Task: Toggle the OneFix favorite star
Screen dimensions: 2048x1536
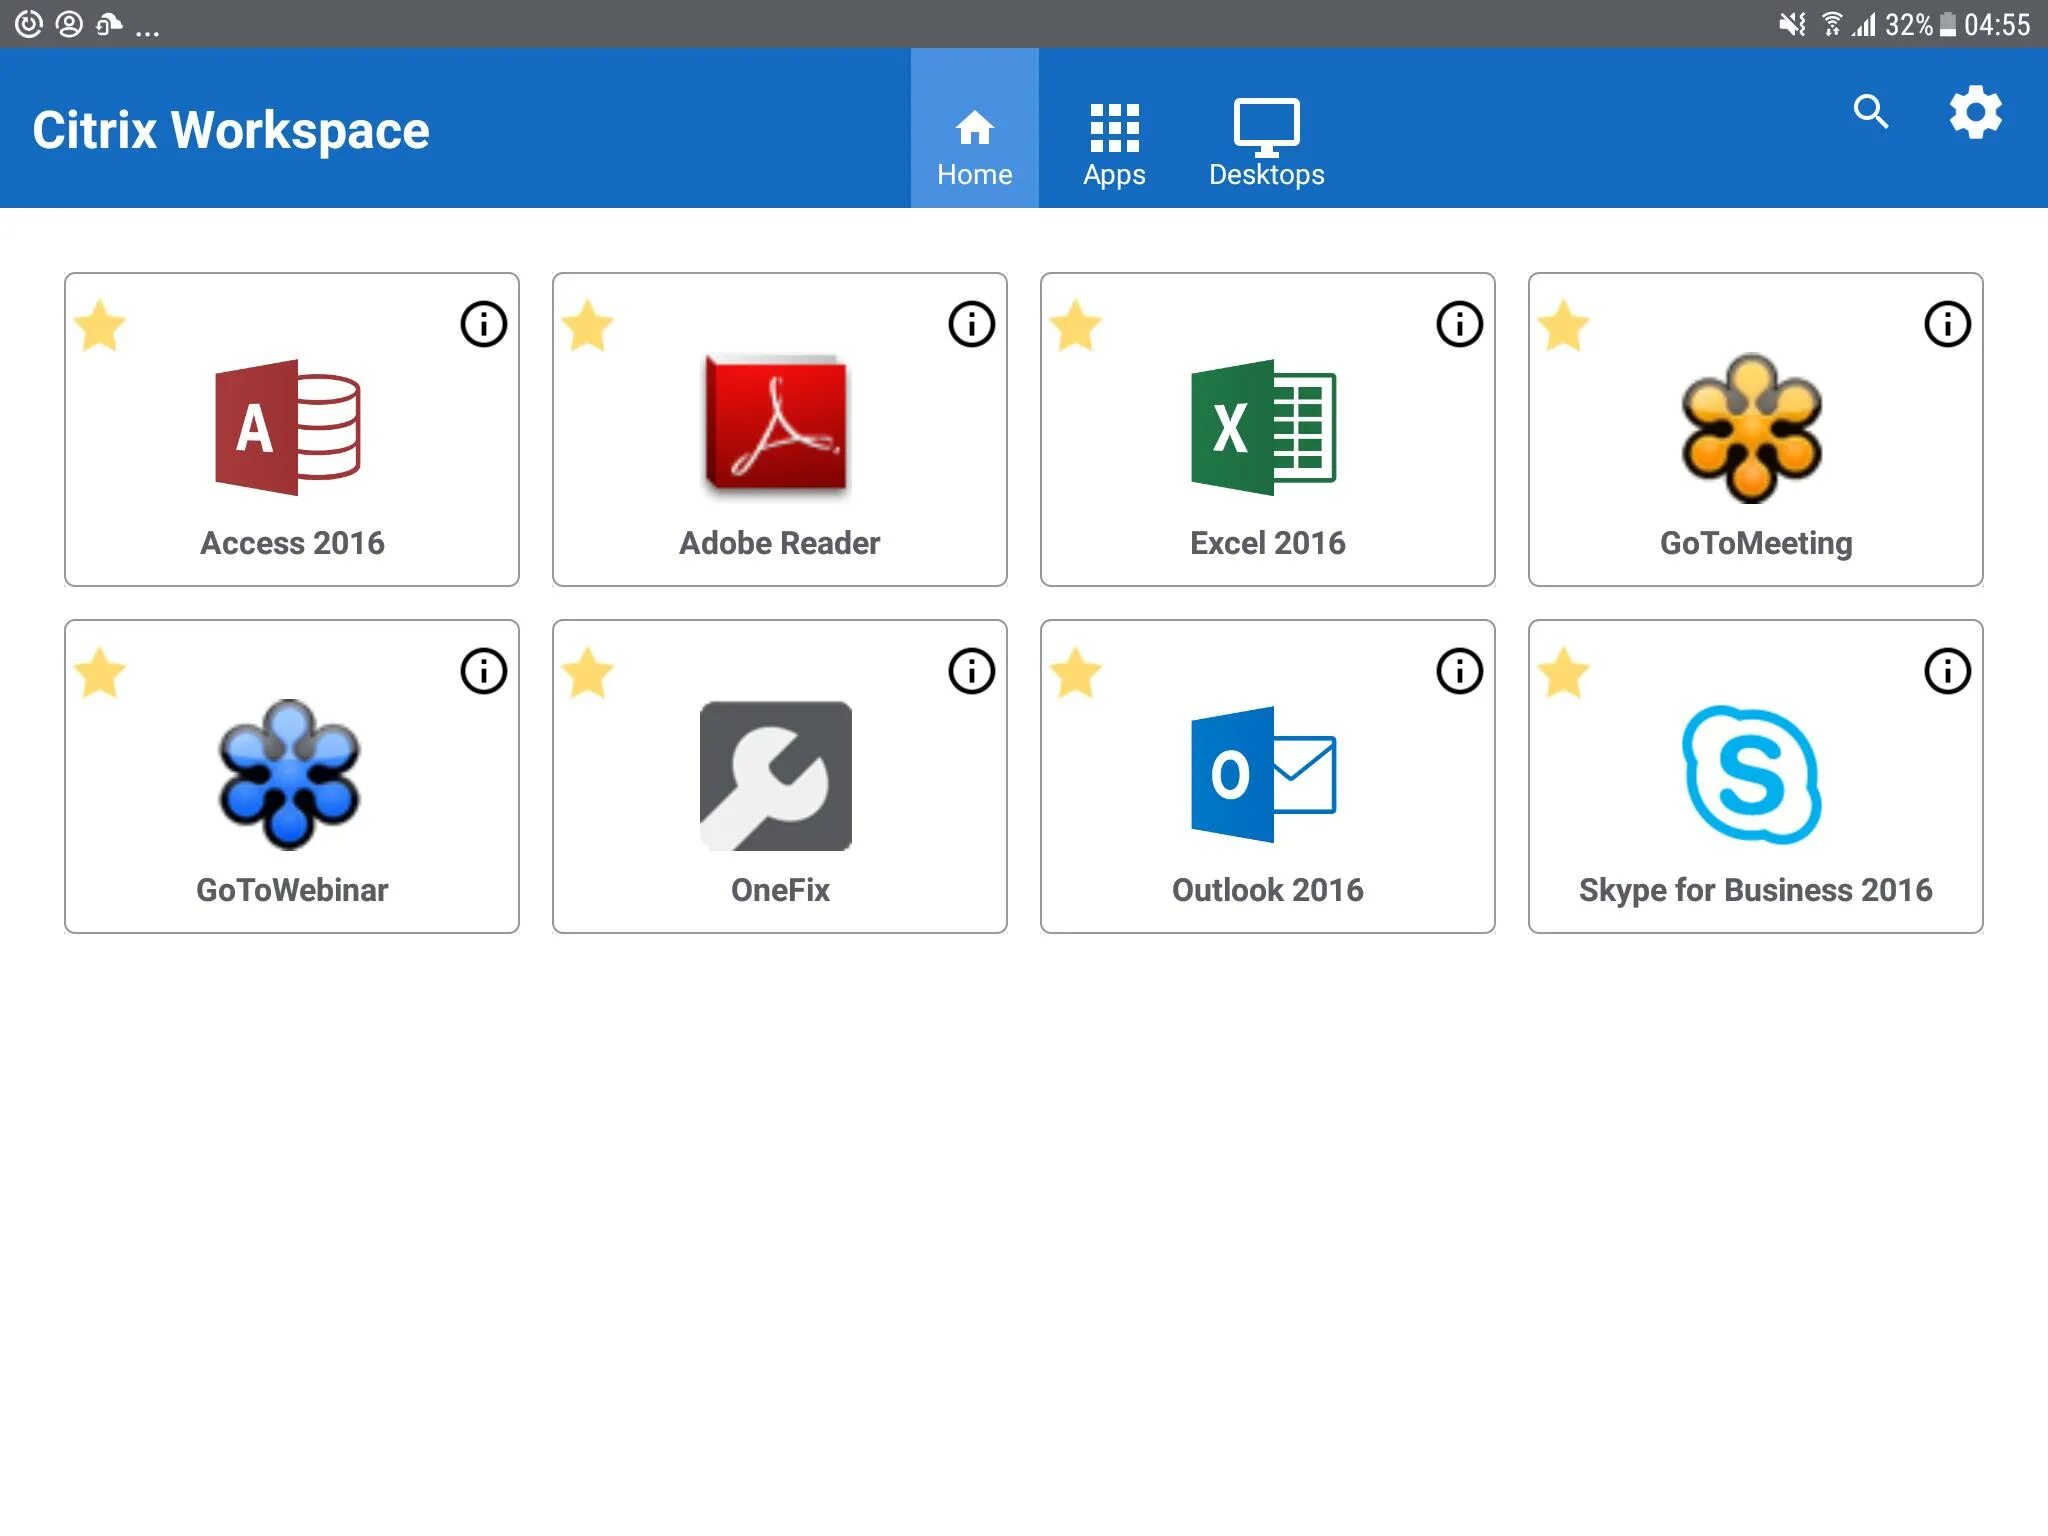Action: point(588,673)
